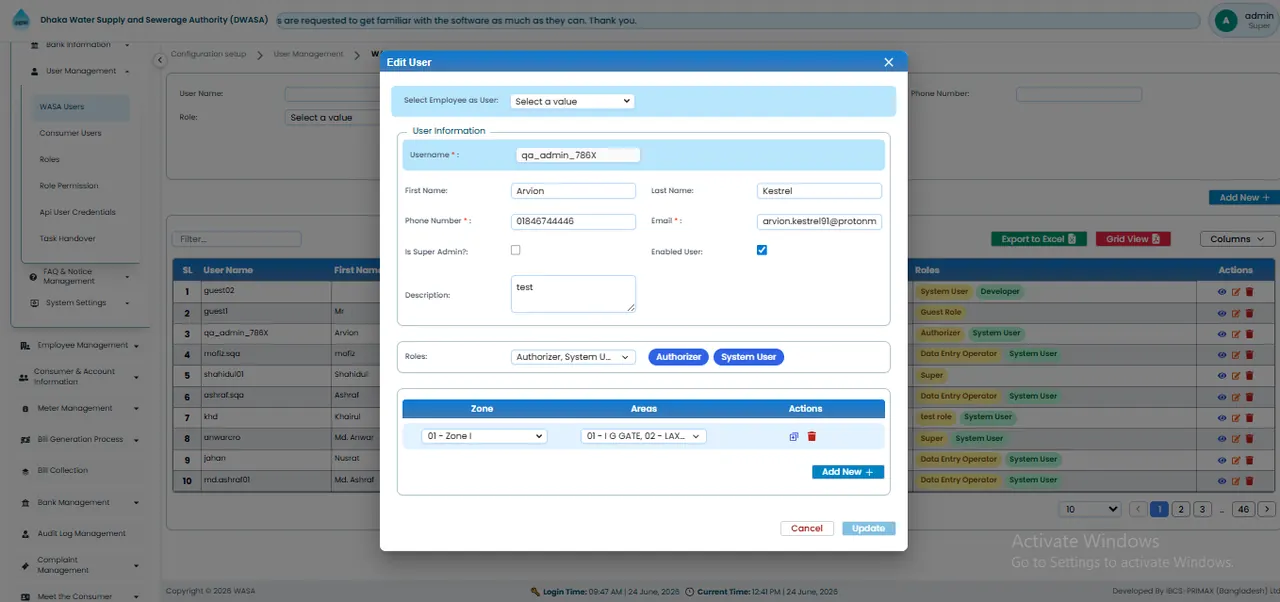
Task: Edit the anwarcro row via the pencil icon
Action: pyautogui.click(x=1236, y=439)
